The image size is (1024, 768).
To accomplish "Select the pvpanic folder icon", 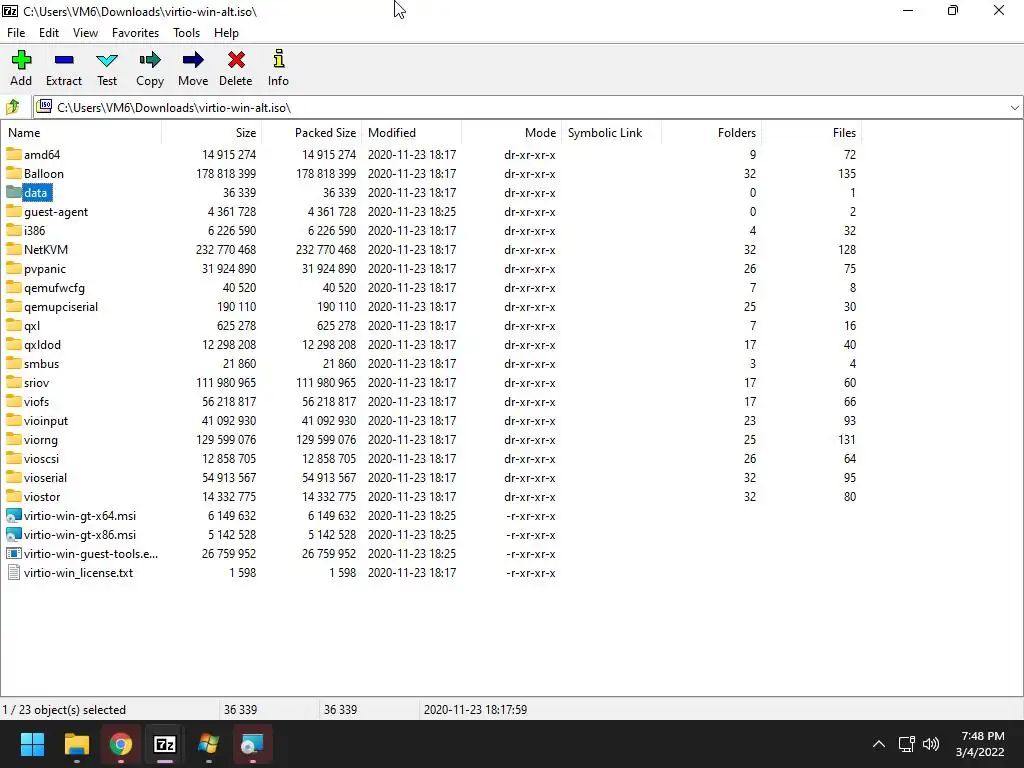I will point(14,268).
